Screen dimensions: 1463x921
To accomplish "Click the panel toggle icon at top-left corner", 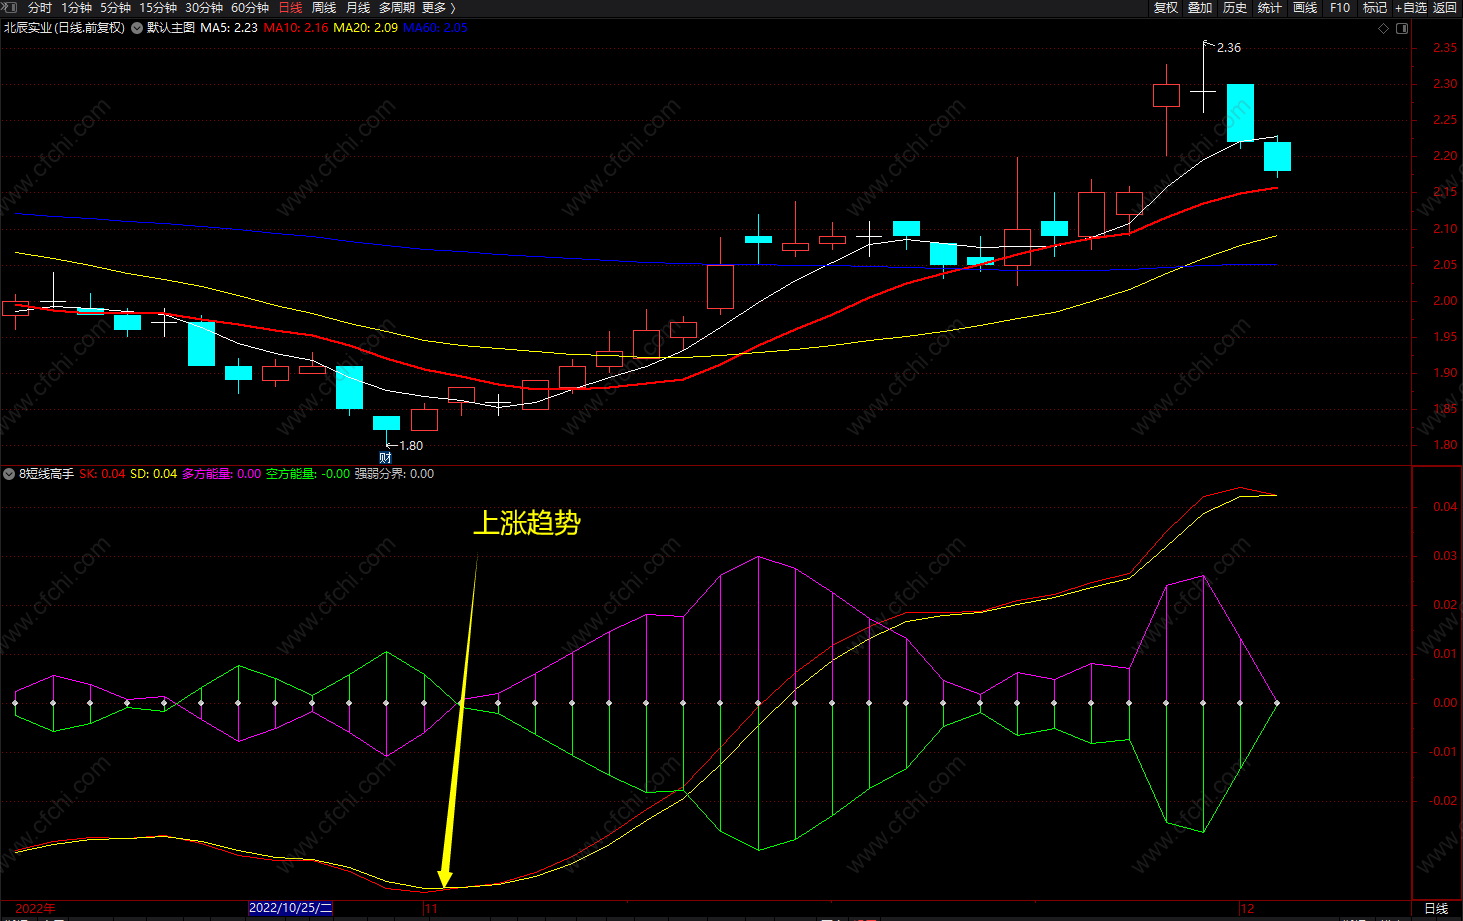I will pos(9,7).
